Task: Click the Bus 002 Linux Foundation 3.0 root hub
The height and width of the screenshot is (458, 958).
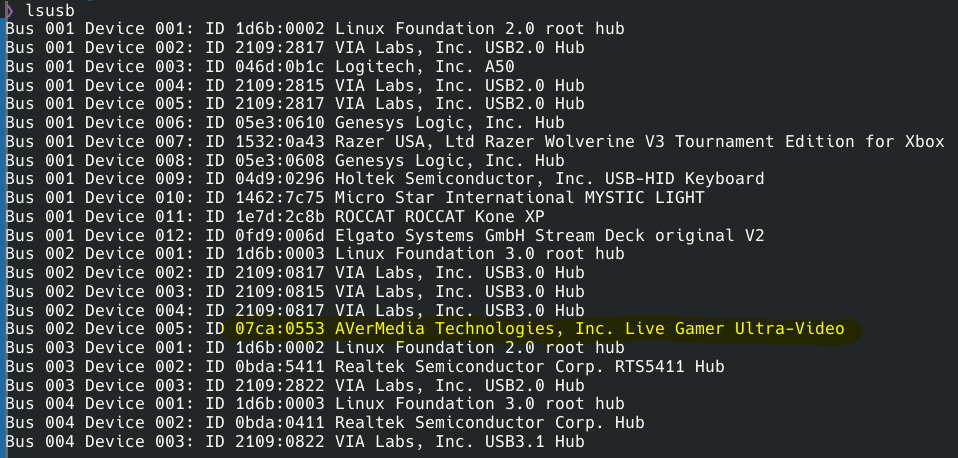Action: click(315, 254)
